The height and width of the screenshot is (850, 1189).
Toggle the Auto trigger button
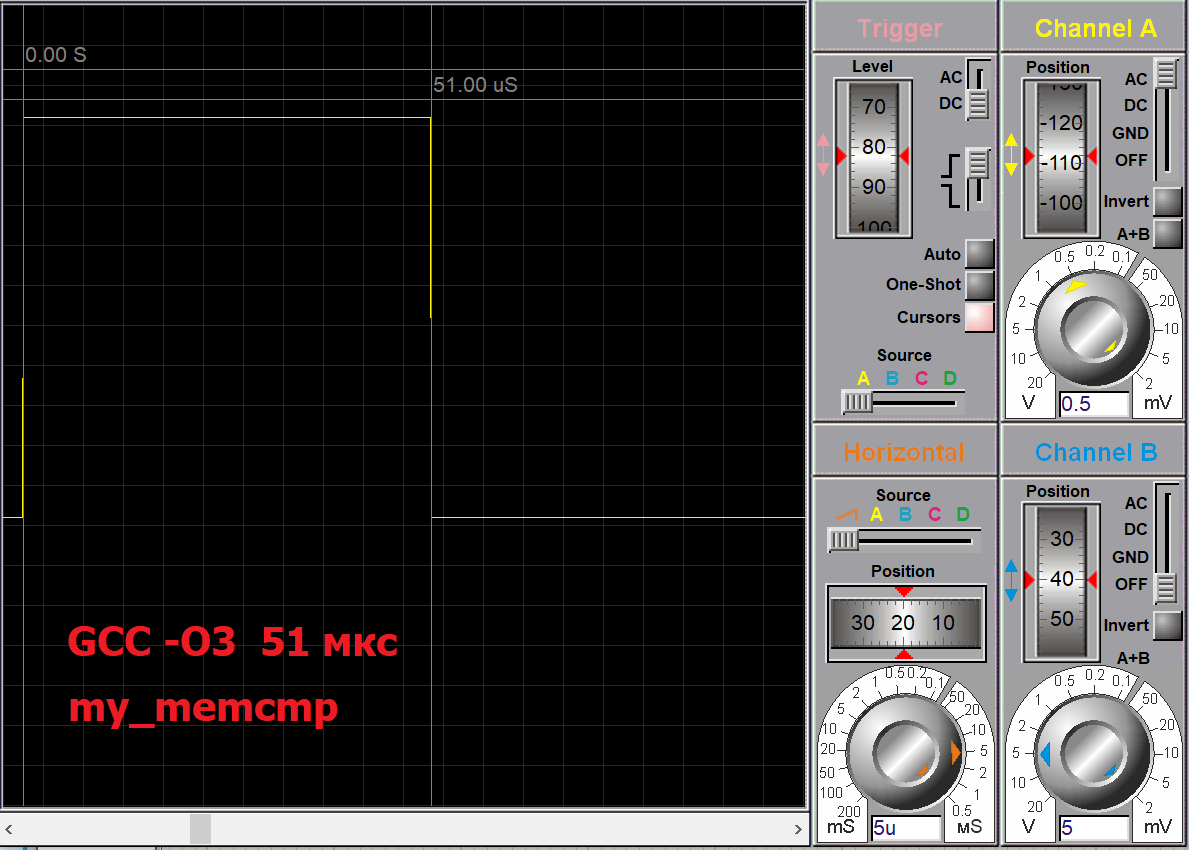tap(979, 254)
